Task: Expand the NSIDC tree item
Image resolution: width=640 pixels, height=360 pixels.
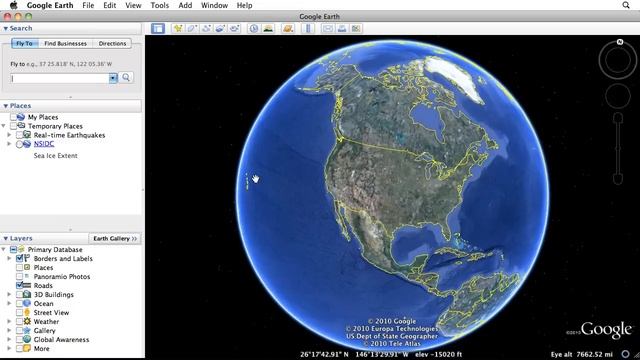Action: pyautogui.click(x=9, y=144)
